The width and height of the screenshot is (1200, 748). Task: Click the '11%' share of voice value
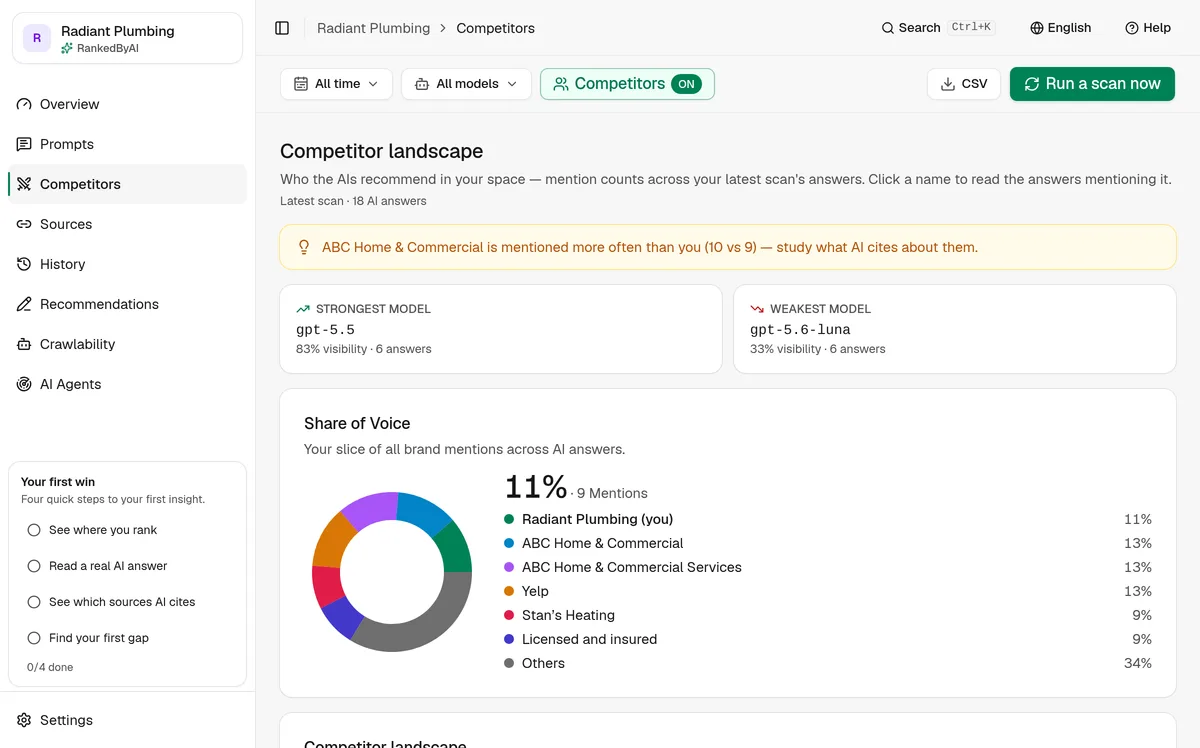pyautogui.click(x=536, y=488)
